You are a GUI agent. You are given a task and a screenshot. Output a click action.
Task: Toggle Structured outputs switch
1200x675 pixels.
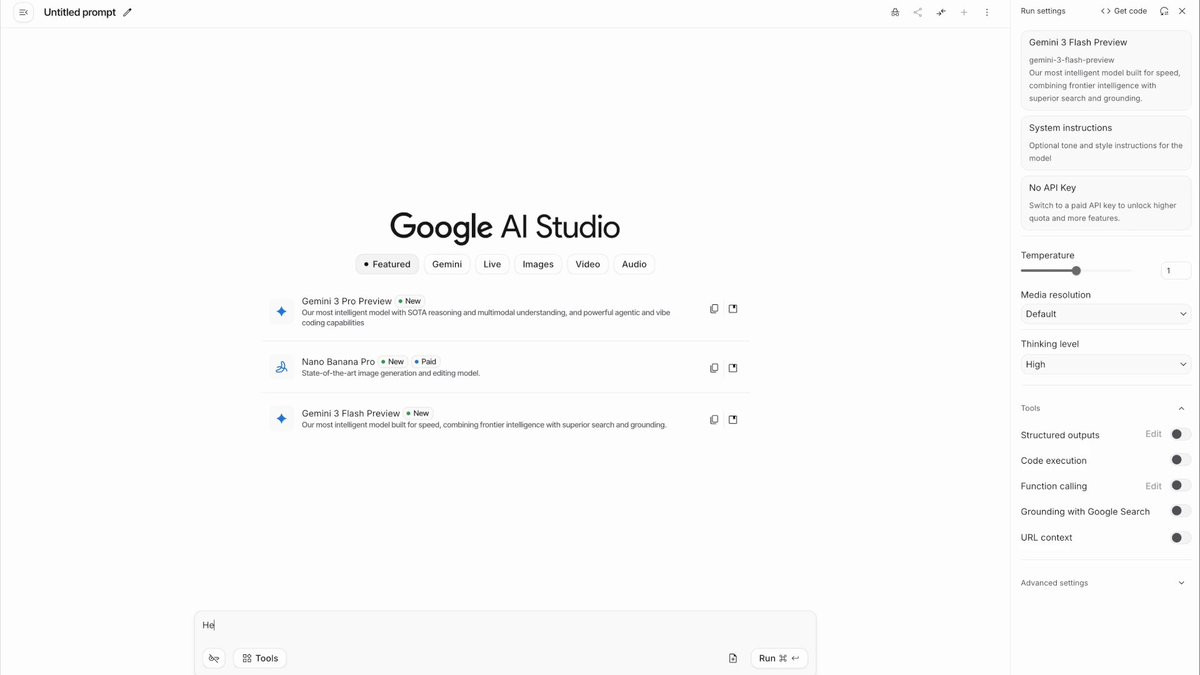tap(1180, 434)
